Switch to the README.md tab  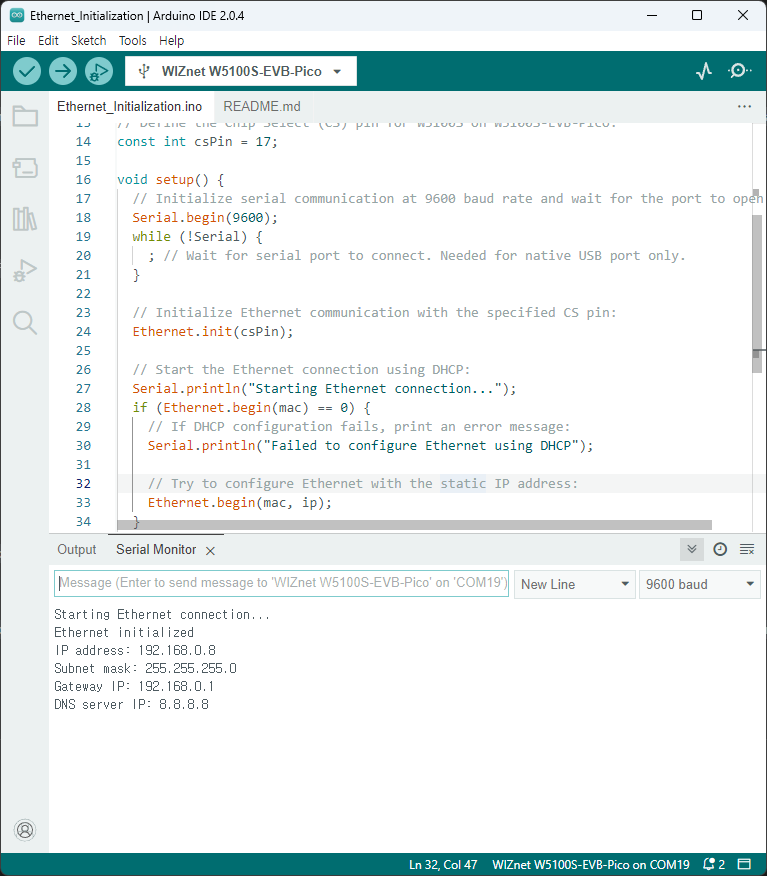click(x=262, y=106)
